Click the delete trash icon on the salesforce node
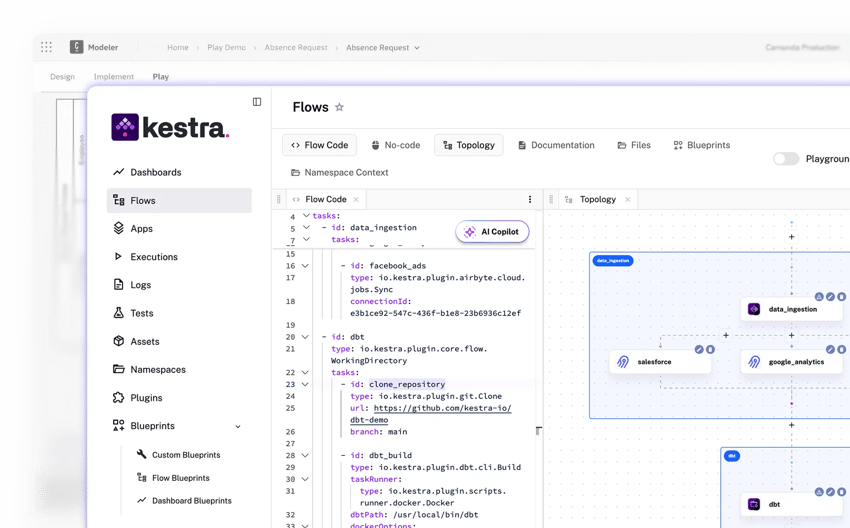The height and width of the screenshot is (528, 850). click(710, 349)
